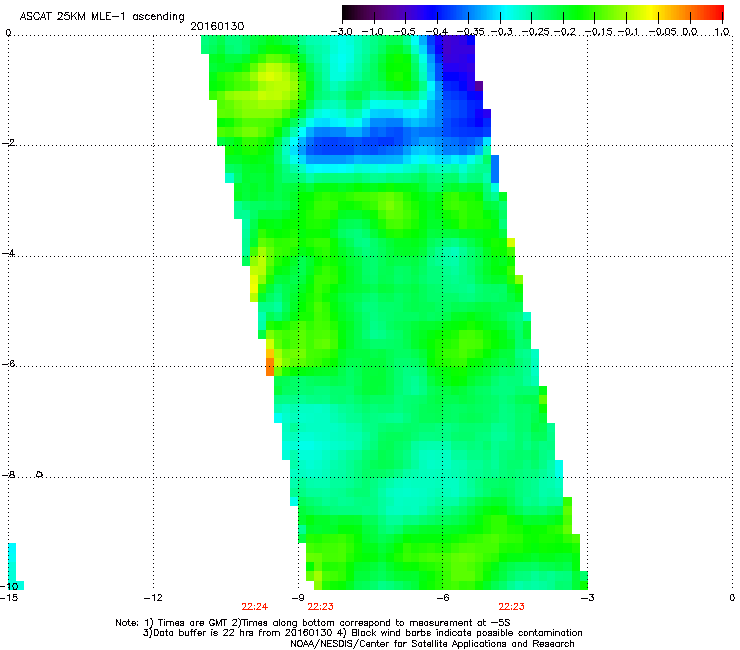Pick the black end of the color bar
The image size is (740, 650).
click(348, 13)
